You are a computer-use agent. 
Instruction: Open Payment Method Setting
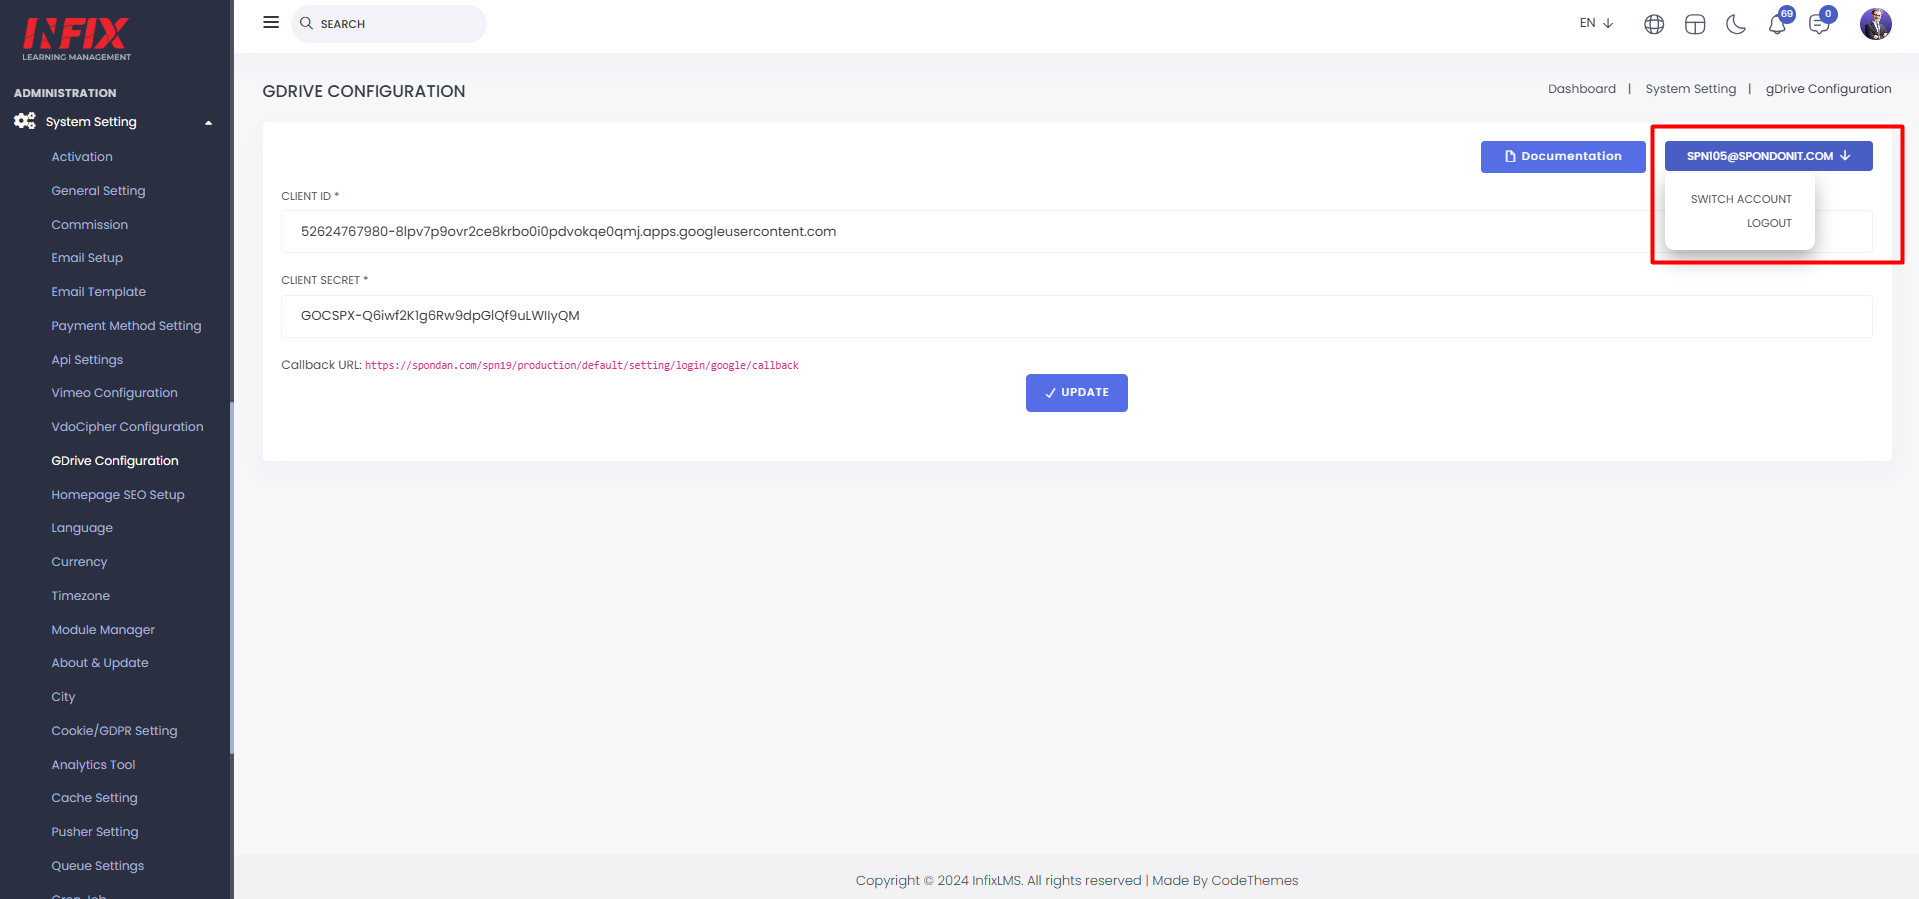[126, 326]
